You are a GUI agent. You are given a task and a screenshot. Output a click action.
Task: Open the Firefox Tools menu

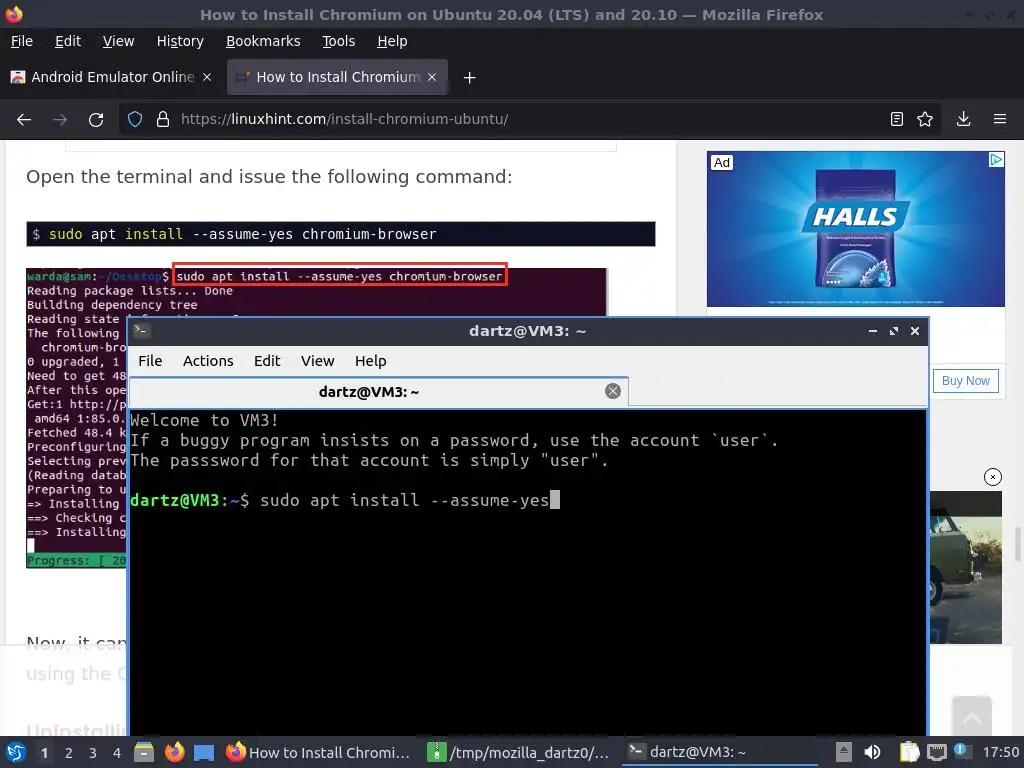pos(338,41)
